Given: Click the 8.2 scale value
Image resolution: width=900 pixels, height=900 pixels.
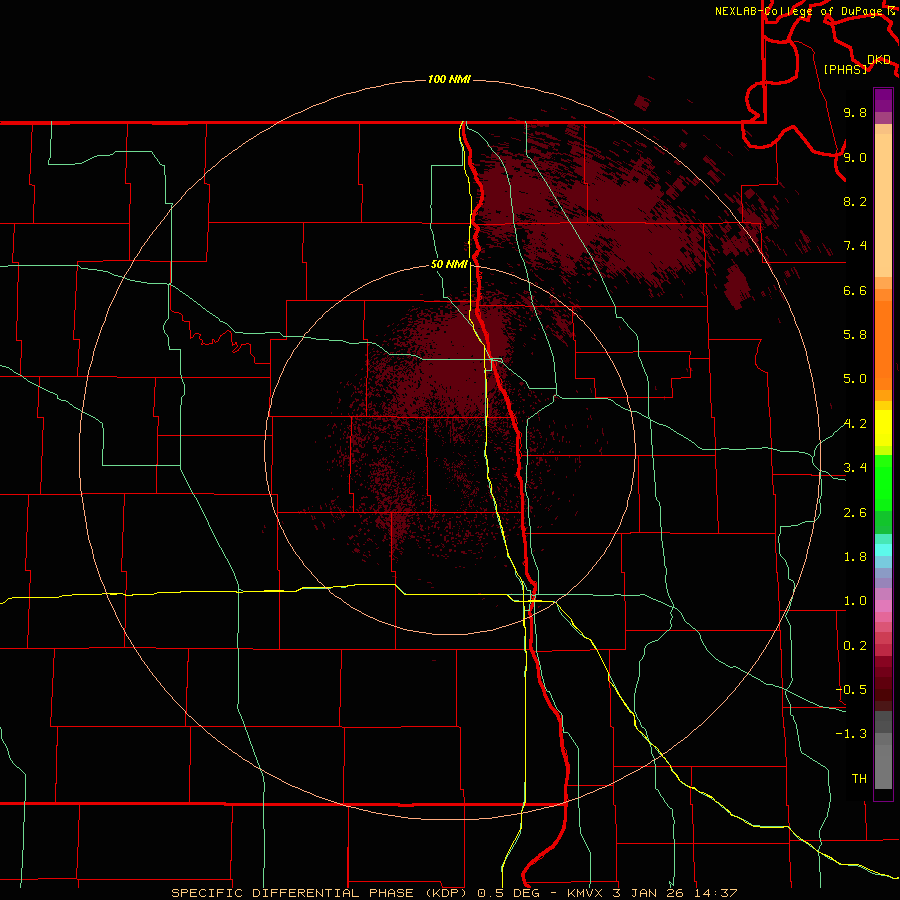Looking at the screenshot, I should 855,201.
